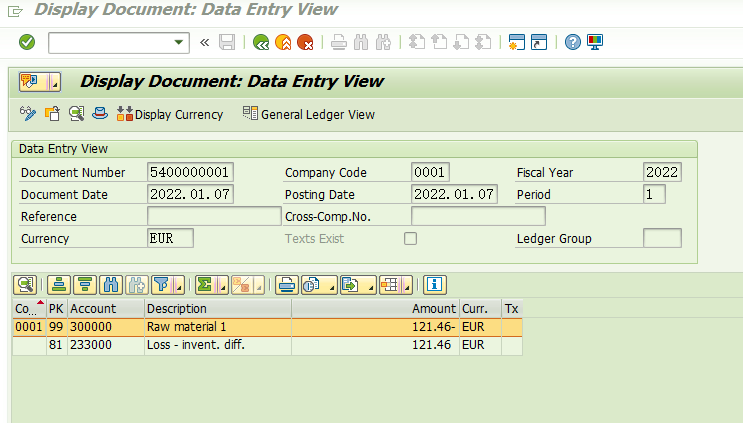Image resolution: width=743 pixels, height=423 pixels.
Task: Click the Find Next icon in the top toolbar
Action: click(383, 42)
